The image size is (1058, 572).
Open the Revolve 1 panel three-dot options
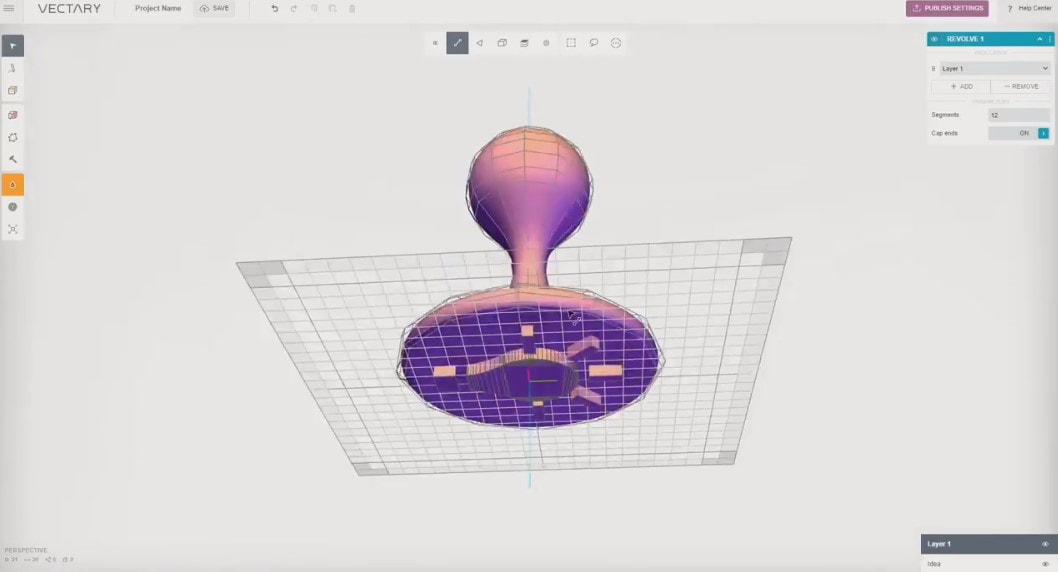[1049, 39]
